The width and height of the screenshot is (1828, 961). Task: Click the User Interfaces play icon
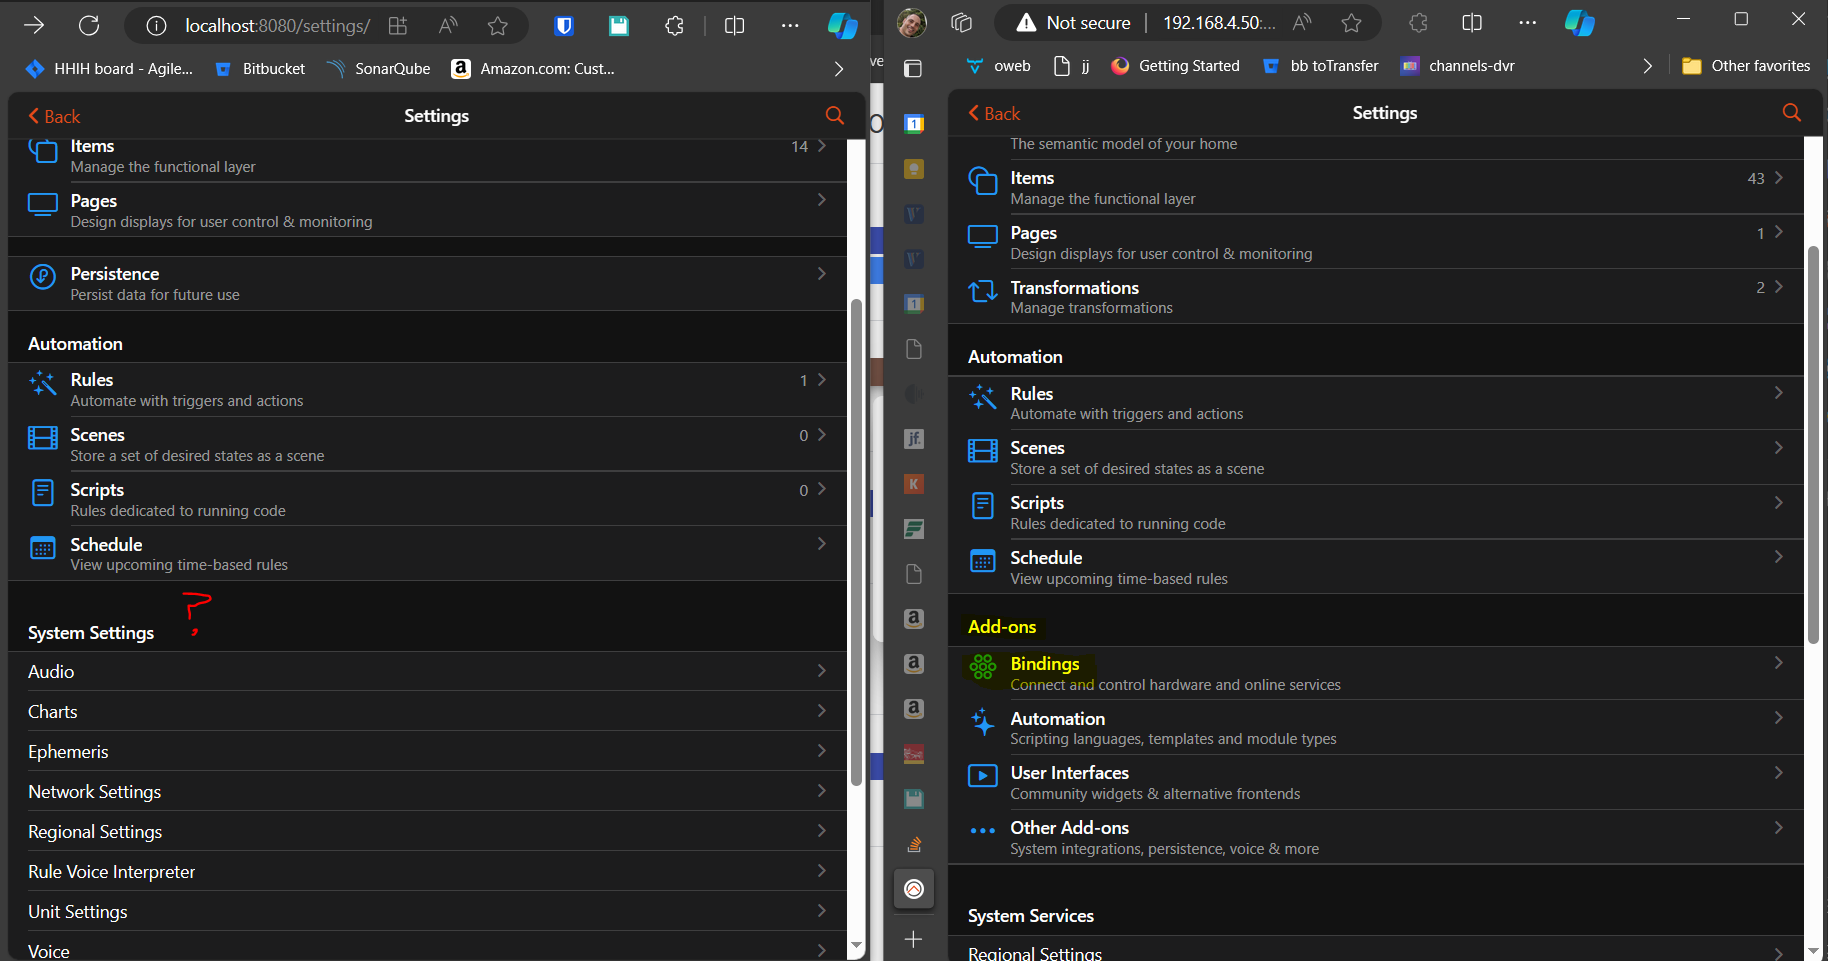(983, 776)
